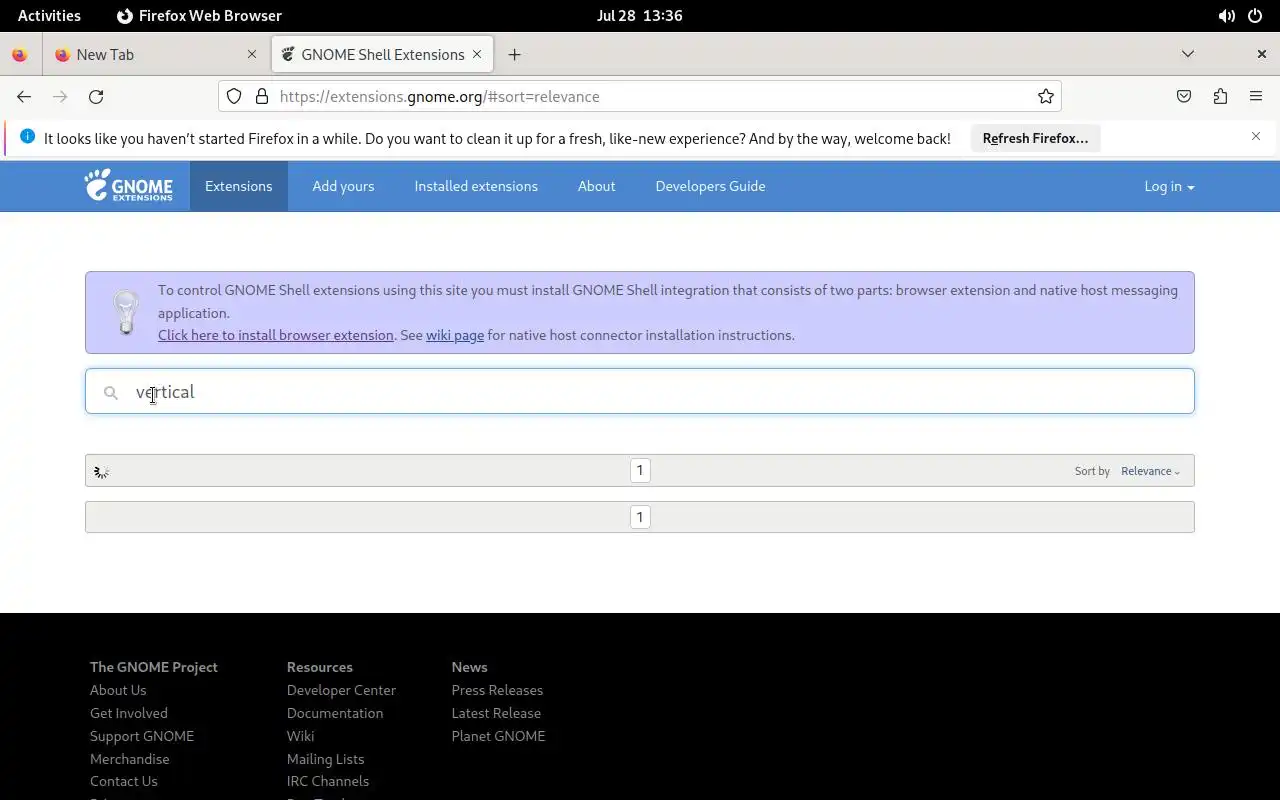Viewport: 1280px width, 800px height.
Task: Open the Support GNOME footer link
Action: pyautogui.click(x=142, y=736)
